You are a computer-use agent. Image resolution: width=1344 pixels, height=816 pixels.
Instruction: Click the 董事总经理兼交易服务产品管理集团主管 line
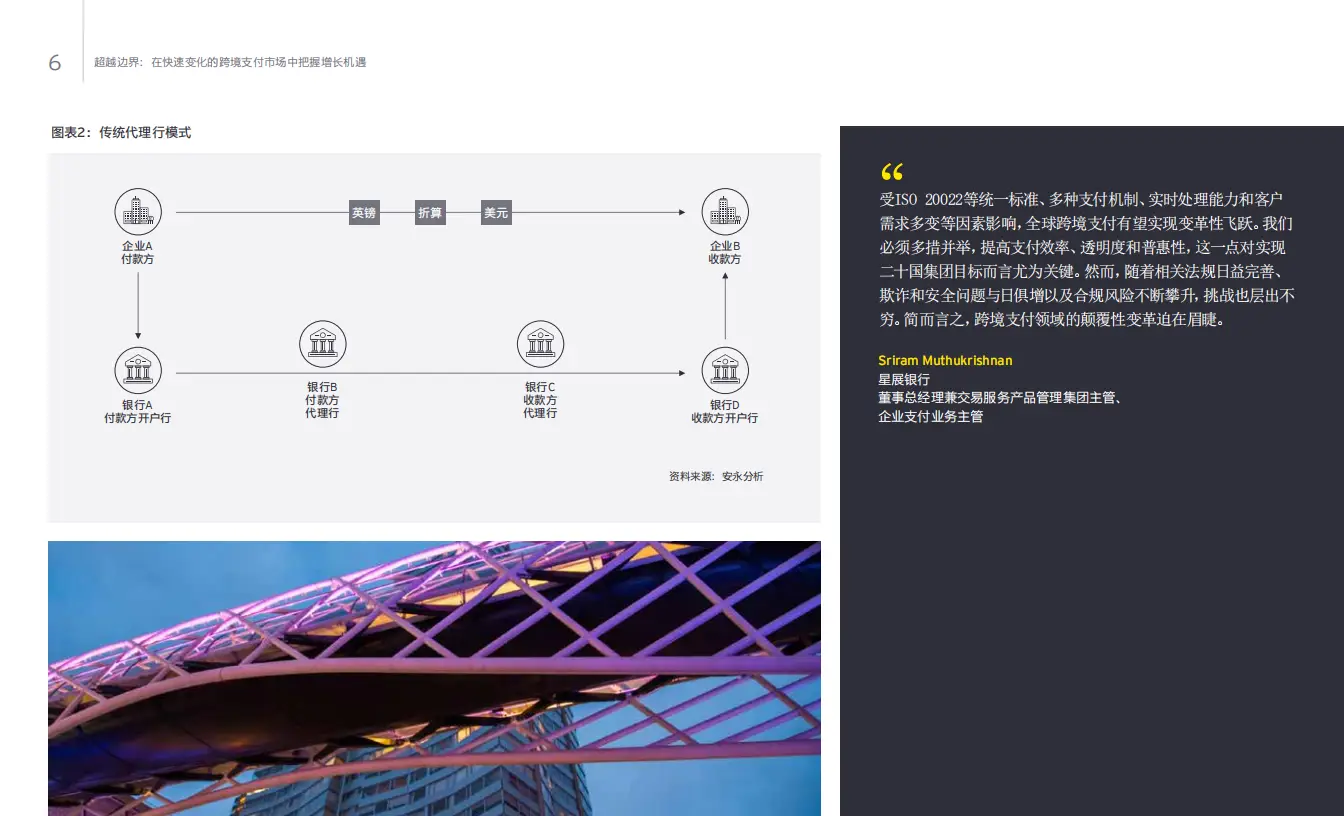[x=999, y=397]
